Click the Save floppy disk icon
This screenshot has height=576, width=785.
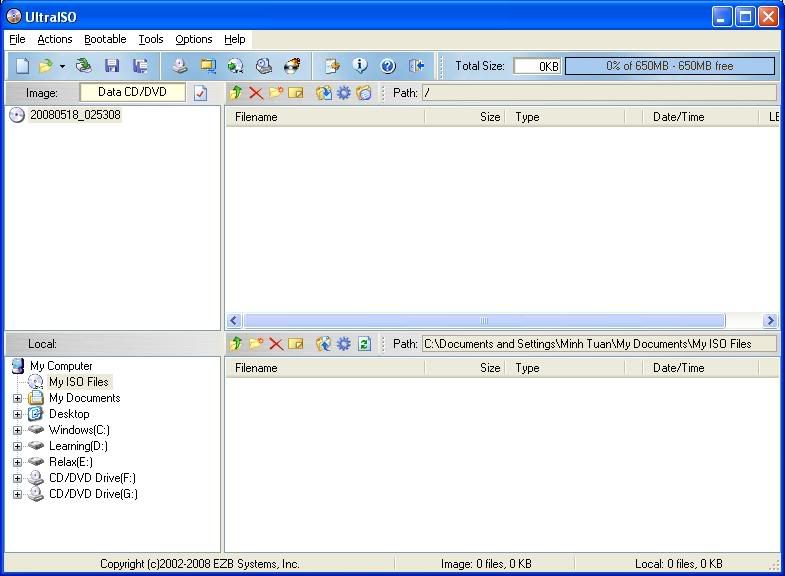click(112, 66)
